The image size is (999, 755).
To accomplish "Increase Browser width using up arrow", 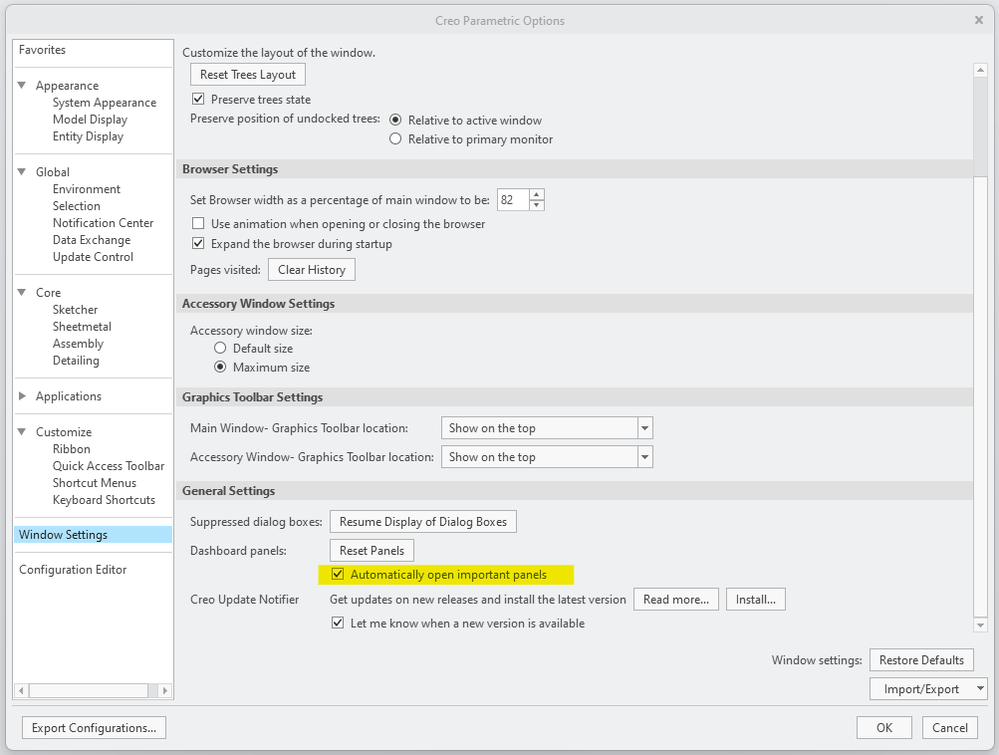I will [x=537, y=195].
